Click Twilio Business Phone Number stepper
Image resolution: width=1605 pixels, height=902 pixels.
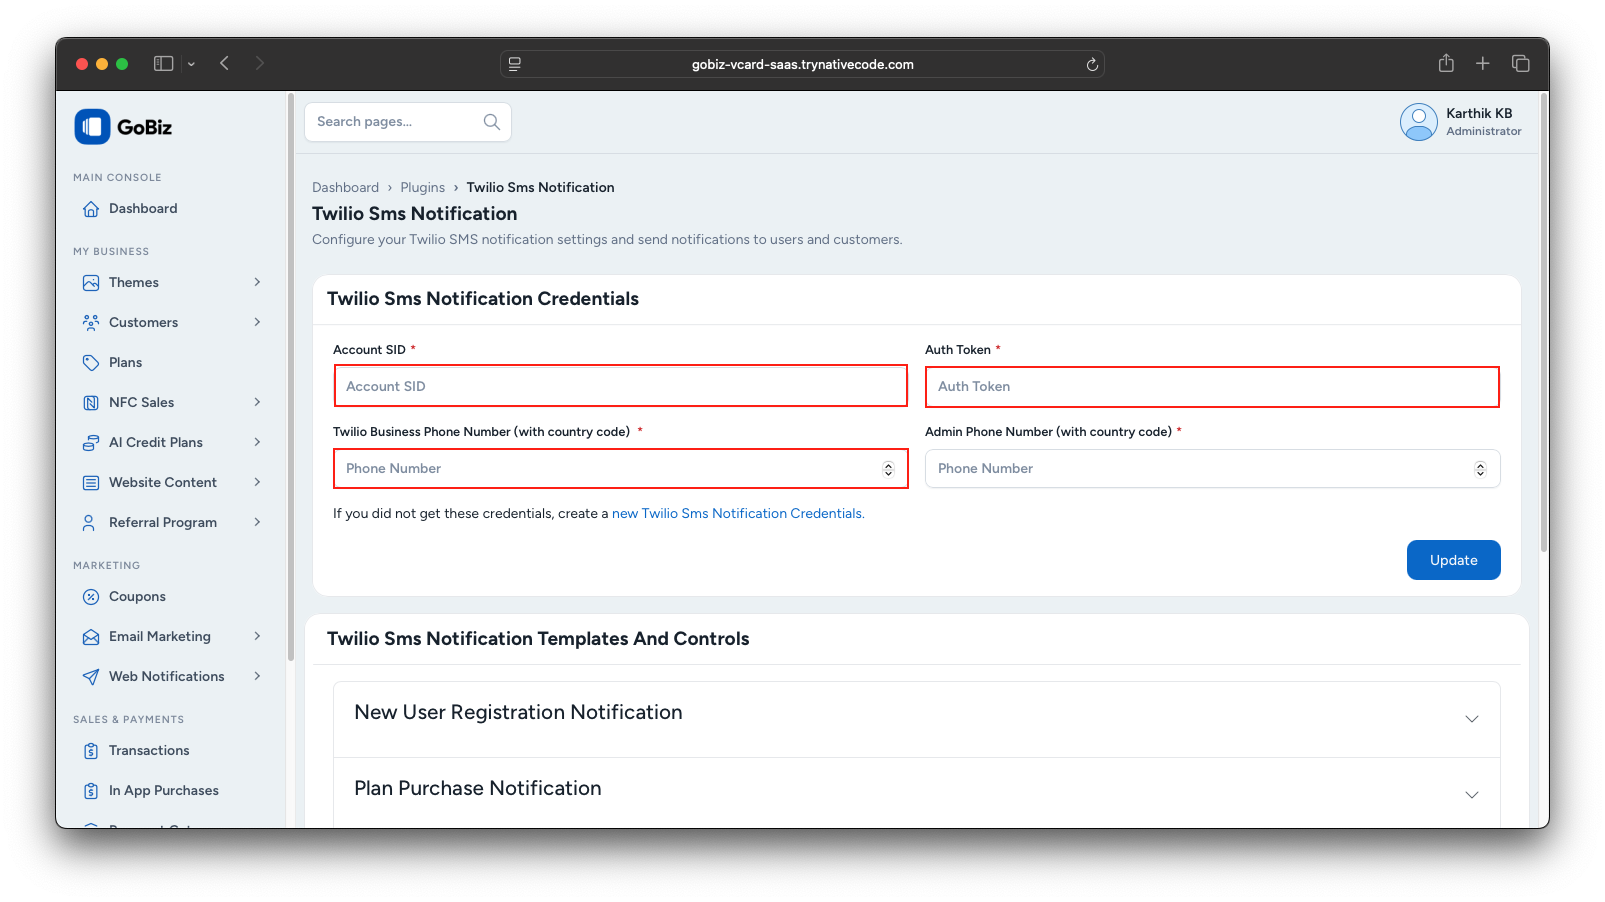tap(888, 469)
